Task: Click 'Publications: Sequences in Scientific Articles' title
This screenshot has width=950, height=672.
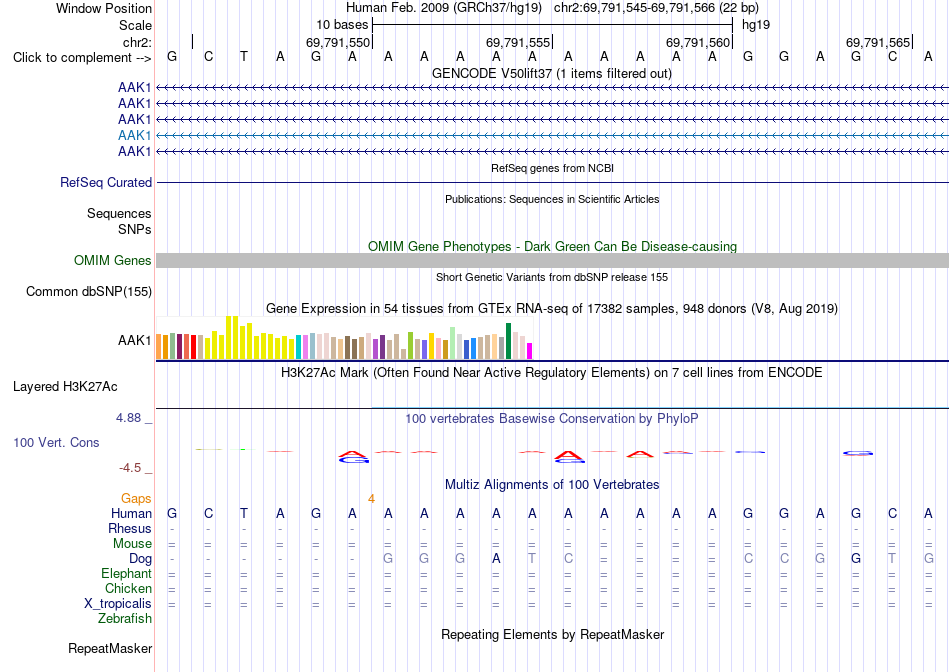Action: (x=552, y=199)
